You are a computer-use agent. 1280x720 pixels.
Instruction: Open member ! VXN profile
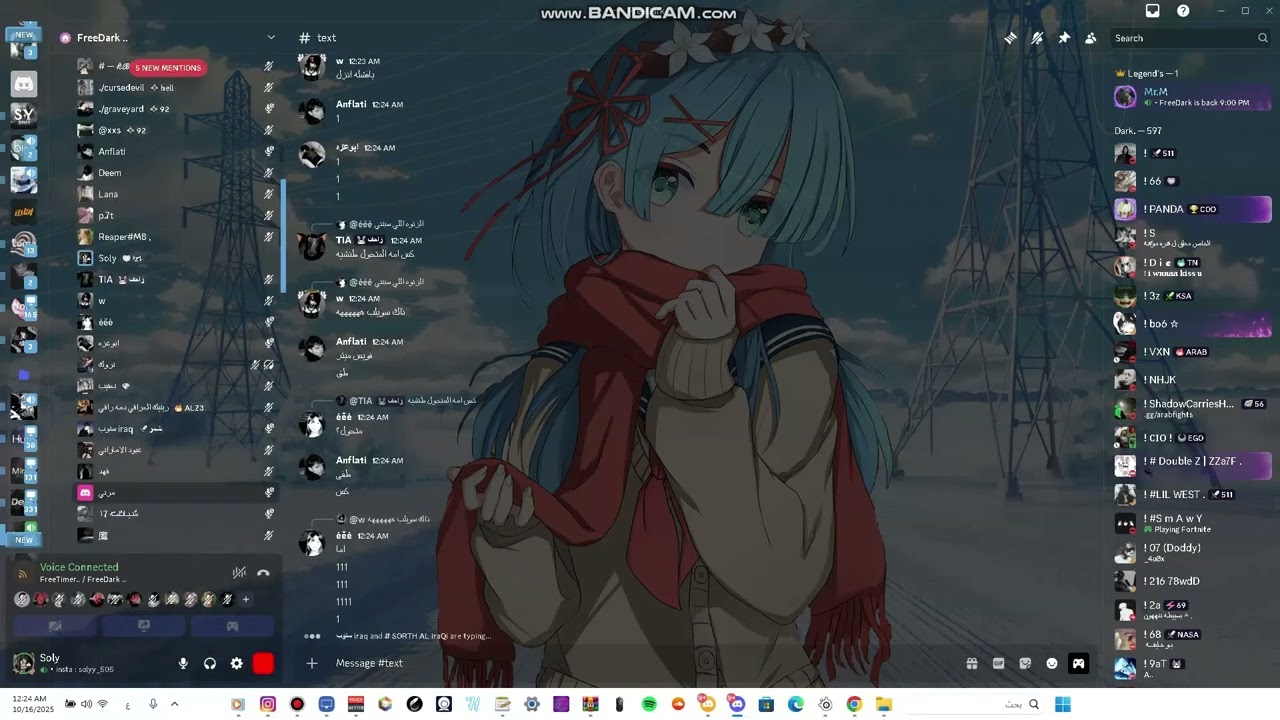[x=1192, y=352]
